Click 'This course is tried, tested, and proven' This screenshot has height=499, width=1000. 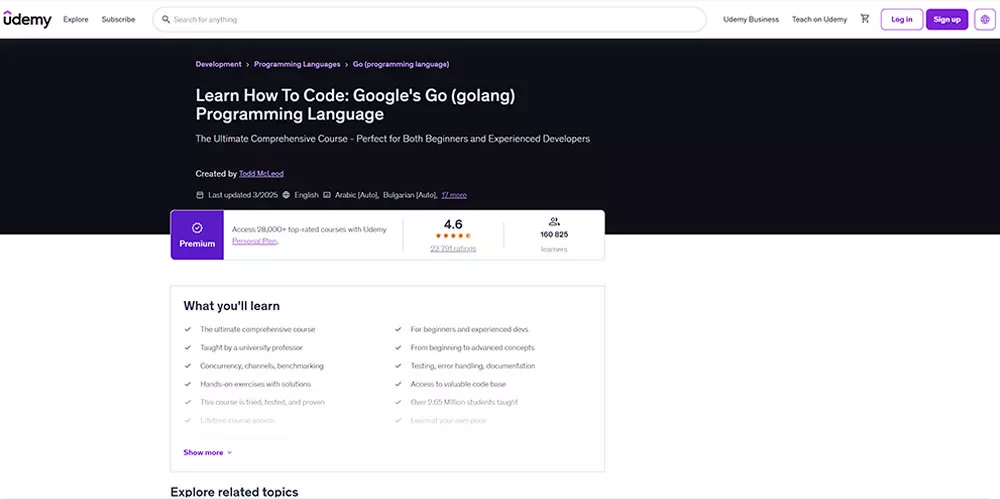[263, 402]
